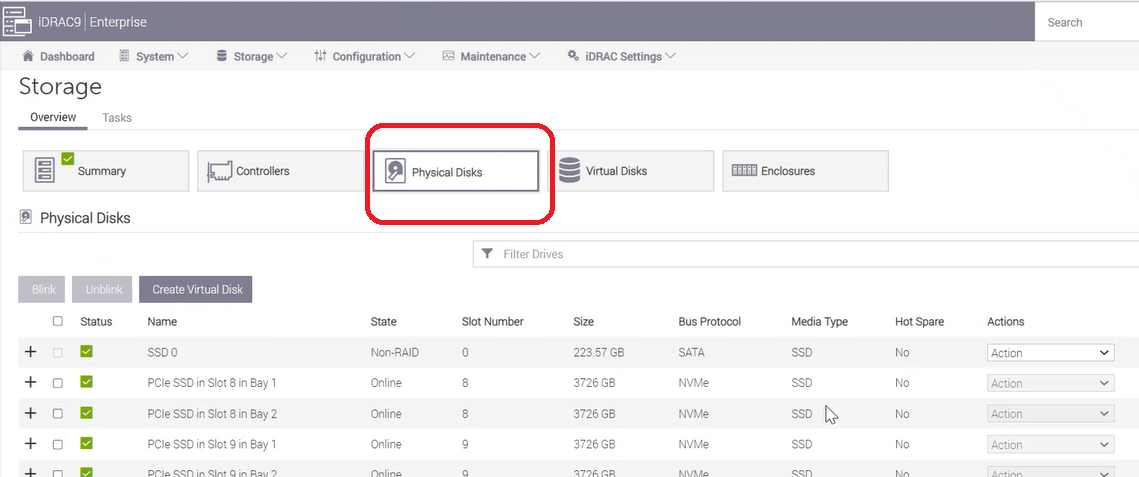The image size is (1139, 477).
Task: Click green status check for Slot 9 Bay 1
Action: tap(86, 443)
